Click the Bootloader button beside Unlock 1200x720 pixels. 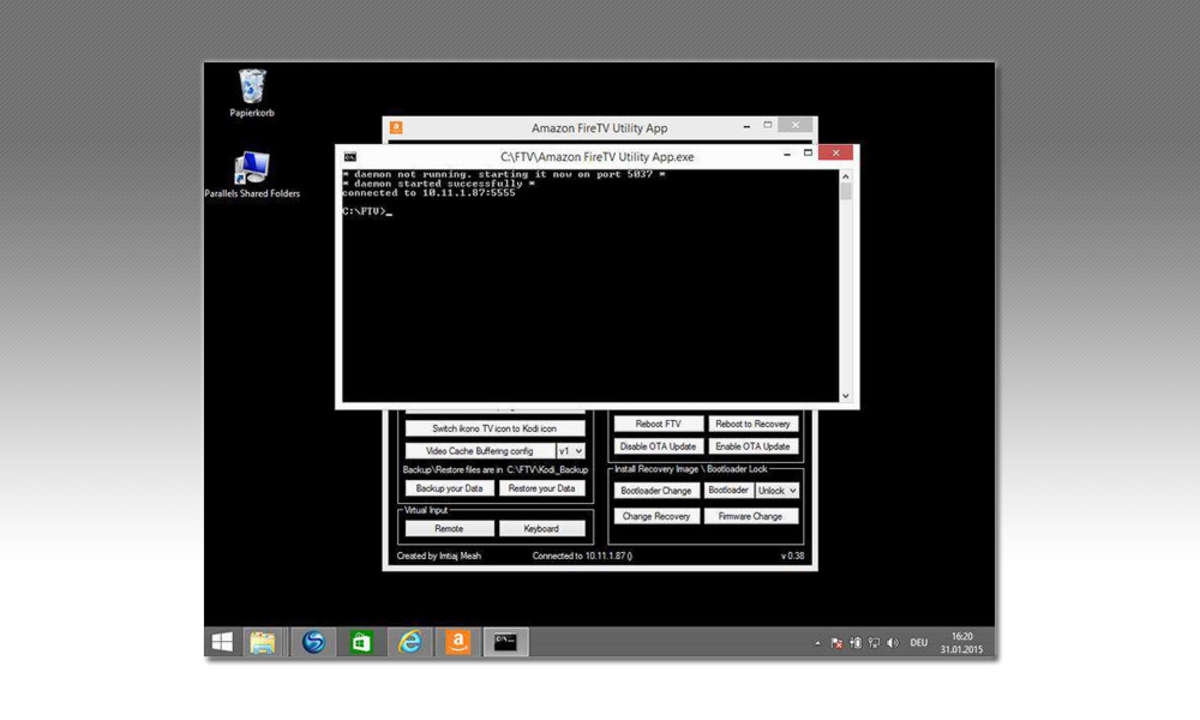[728, 490]
